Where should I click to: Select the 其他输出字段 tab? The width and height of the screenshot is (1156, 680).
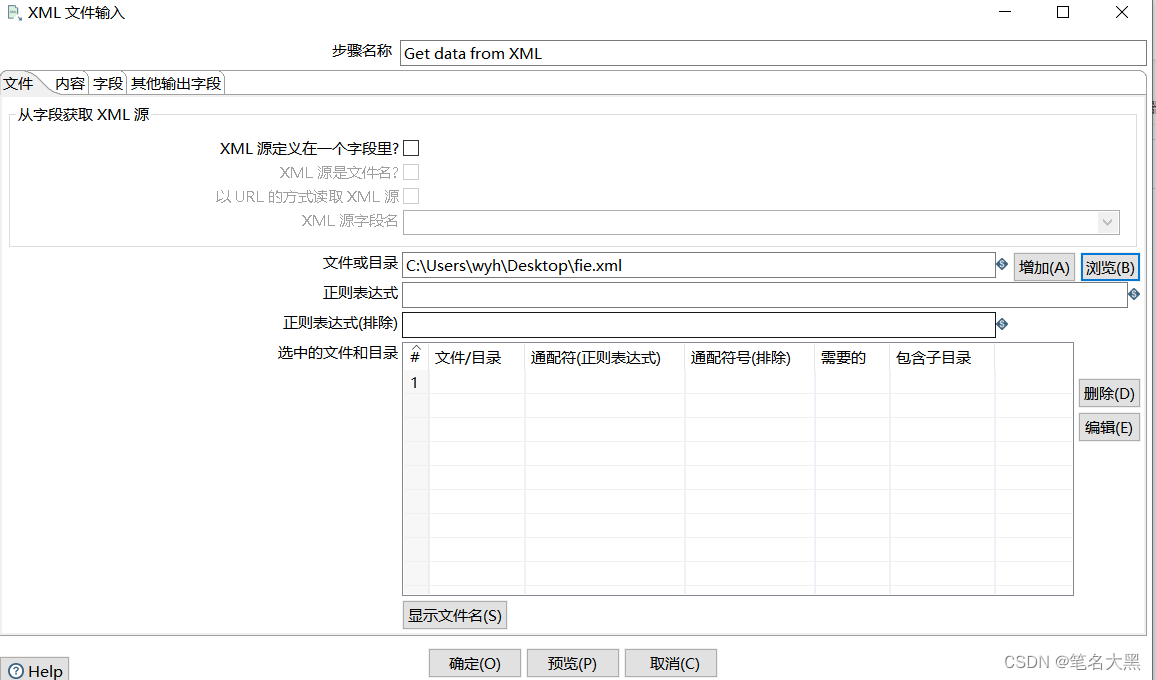coord(175,84)
